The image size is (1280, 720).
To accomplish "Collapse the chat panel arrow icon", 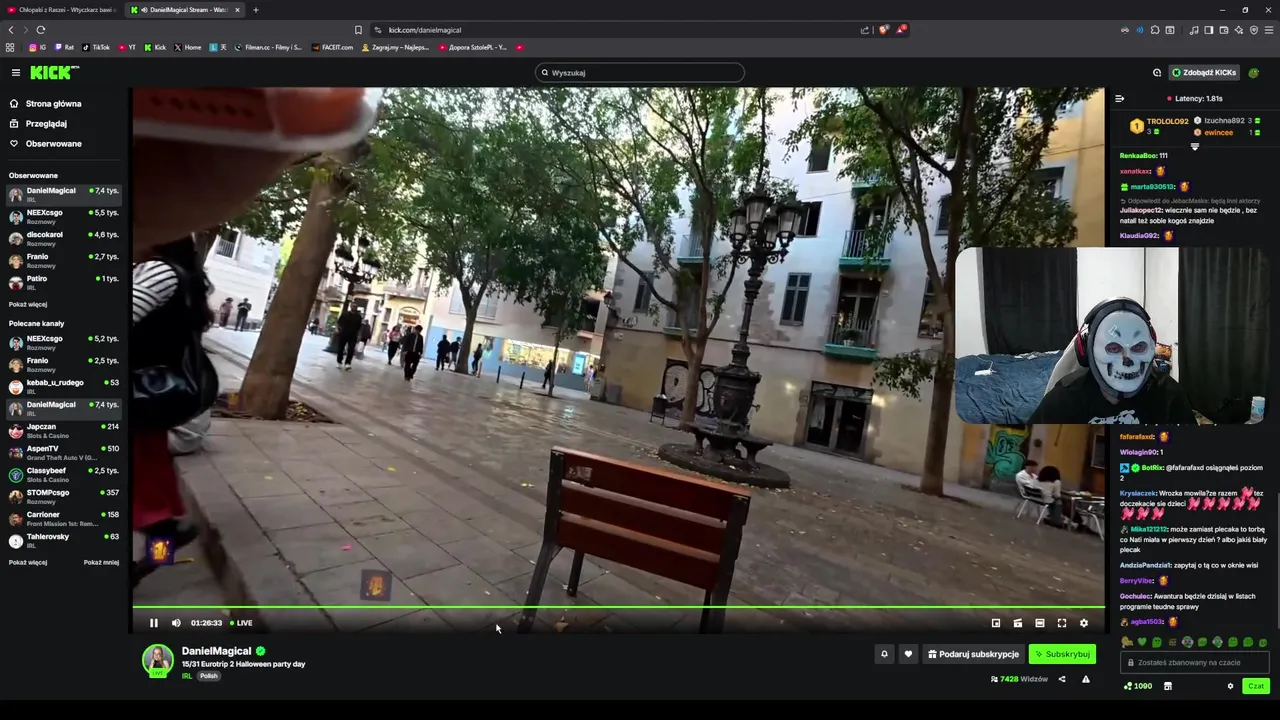I will (x=1119, y=98).
